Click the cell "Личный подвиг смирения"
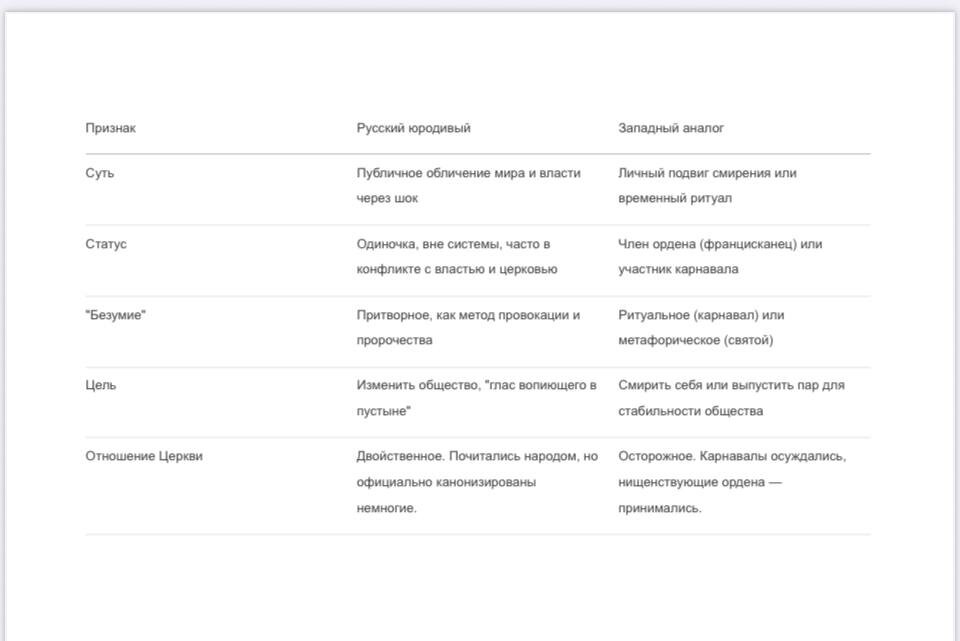Screen dimensions: 960x641 pyautogui.click(x=707, y=186)
